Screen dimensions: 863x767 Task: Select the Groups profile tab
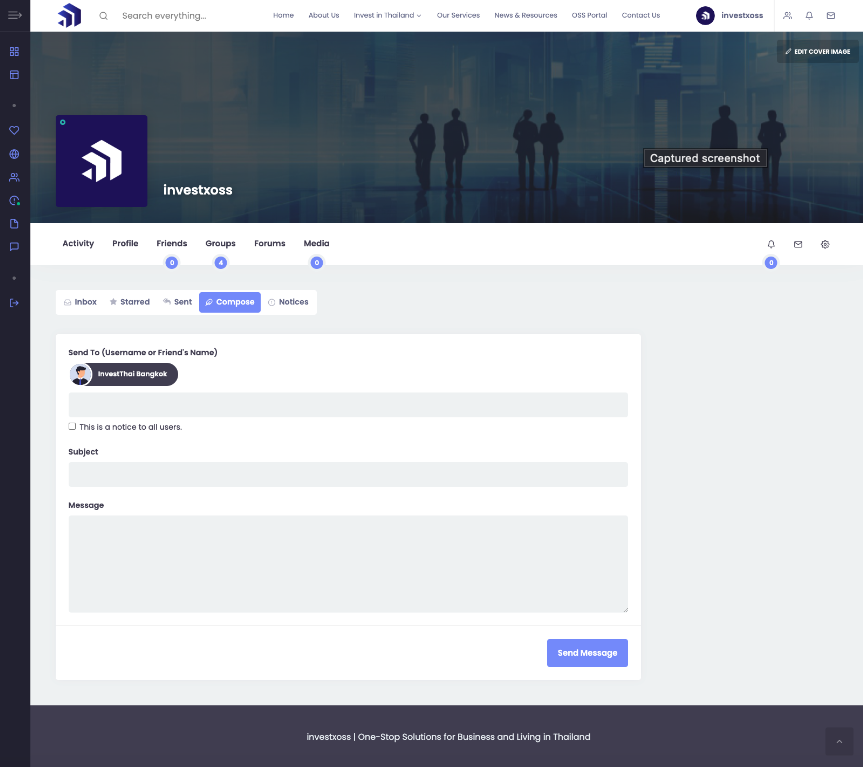click(220, 243)
